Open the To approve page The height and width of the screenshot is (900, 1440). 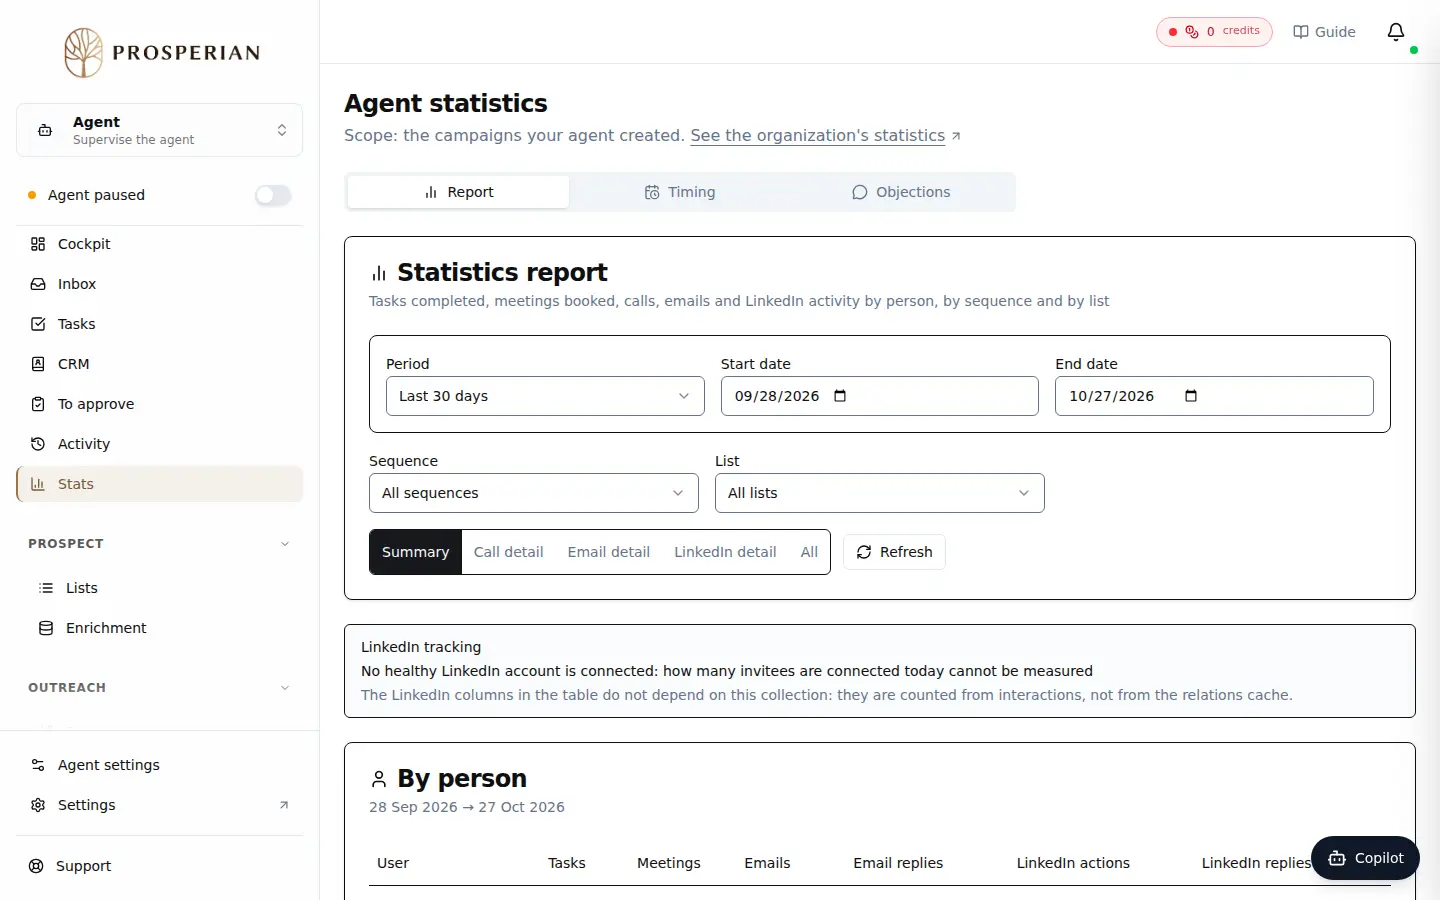[x=160, y=404]
